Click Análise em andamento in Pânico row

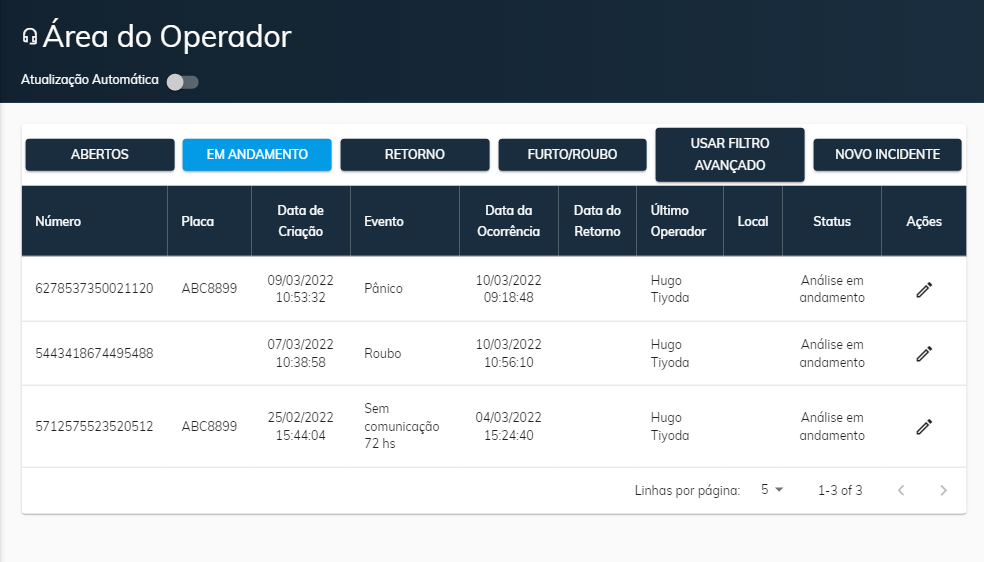coord(832,289)
